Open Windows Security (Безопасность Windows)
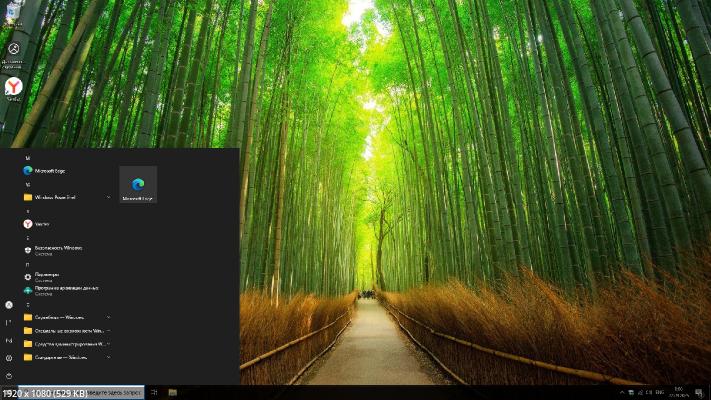The width and height of the screenshot is (711, 400). (x=58, y=249)
